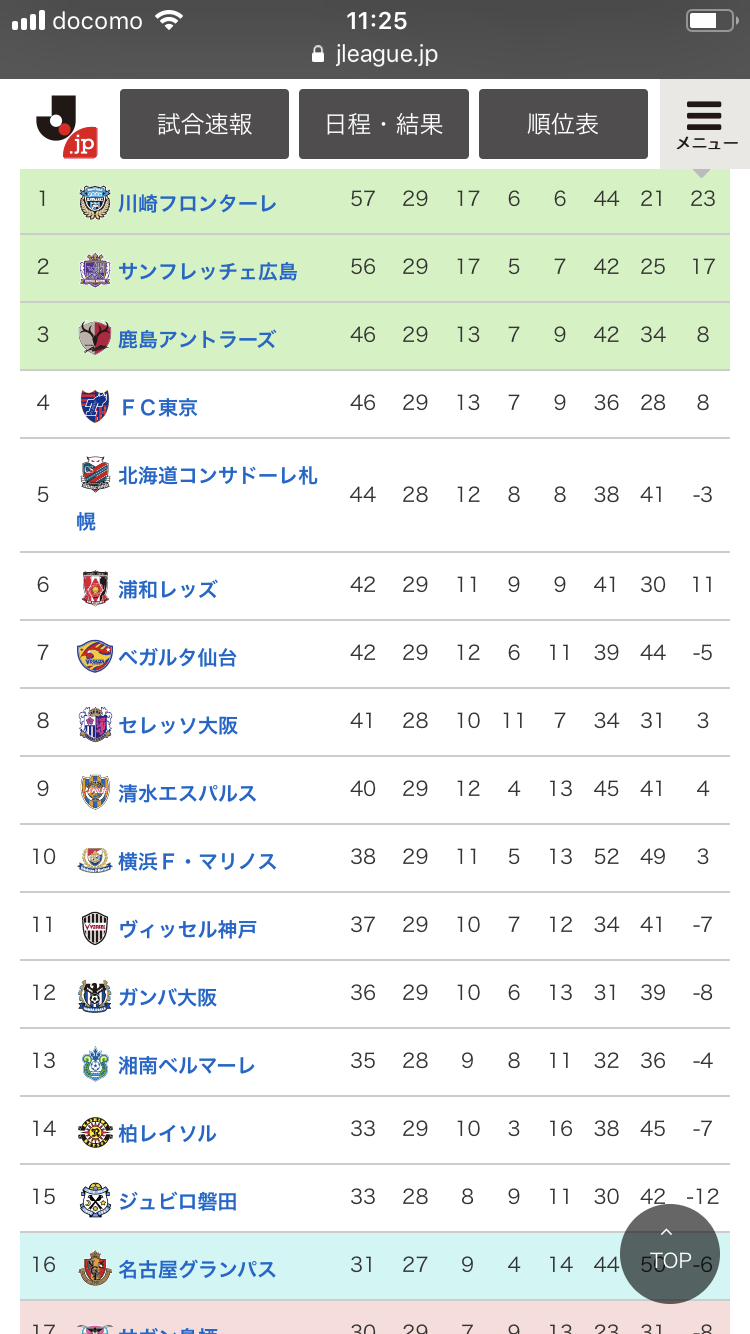Click the Urawa Reds club crest

95,588
